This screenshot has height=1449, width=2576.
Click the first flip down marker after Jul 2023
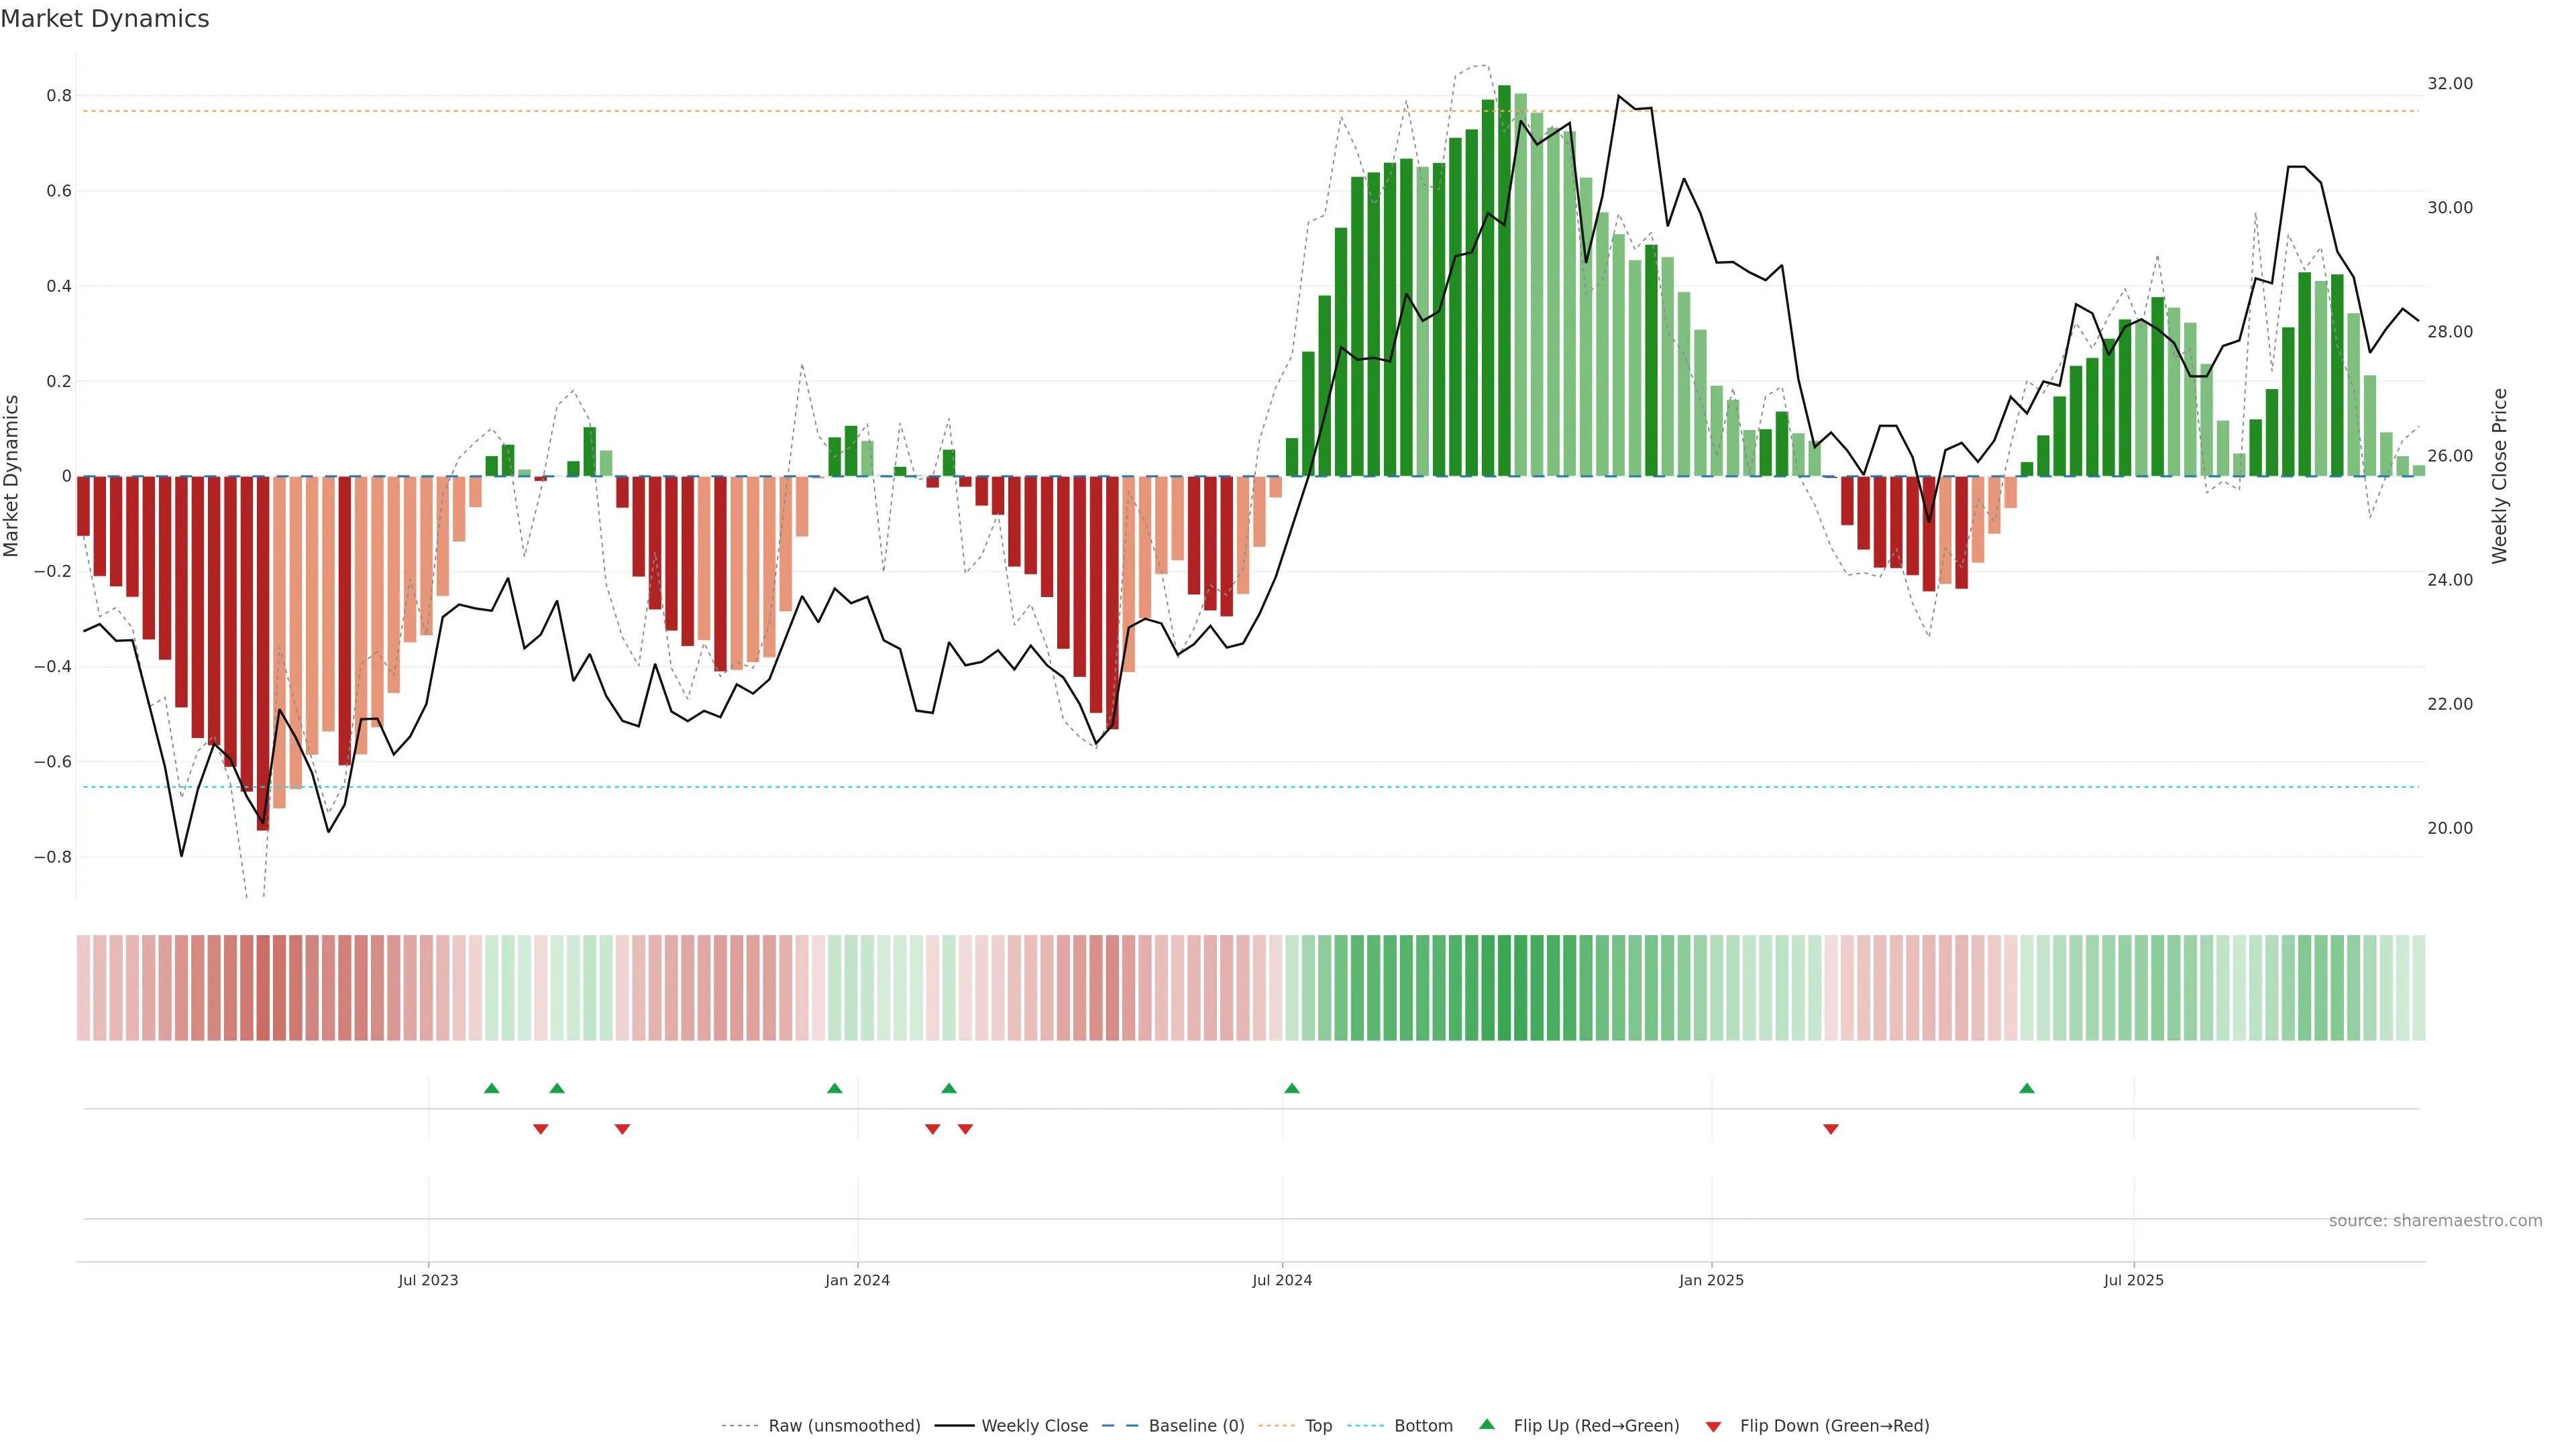point(541,1129)
